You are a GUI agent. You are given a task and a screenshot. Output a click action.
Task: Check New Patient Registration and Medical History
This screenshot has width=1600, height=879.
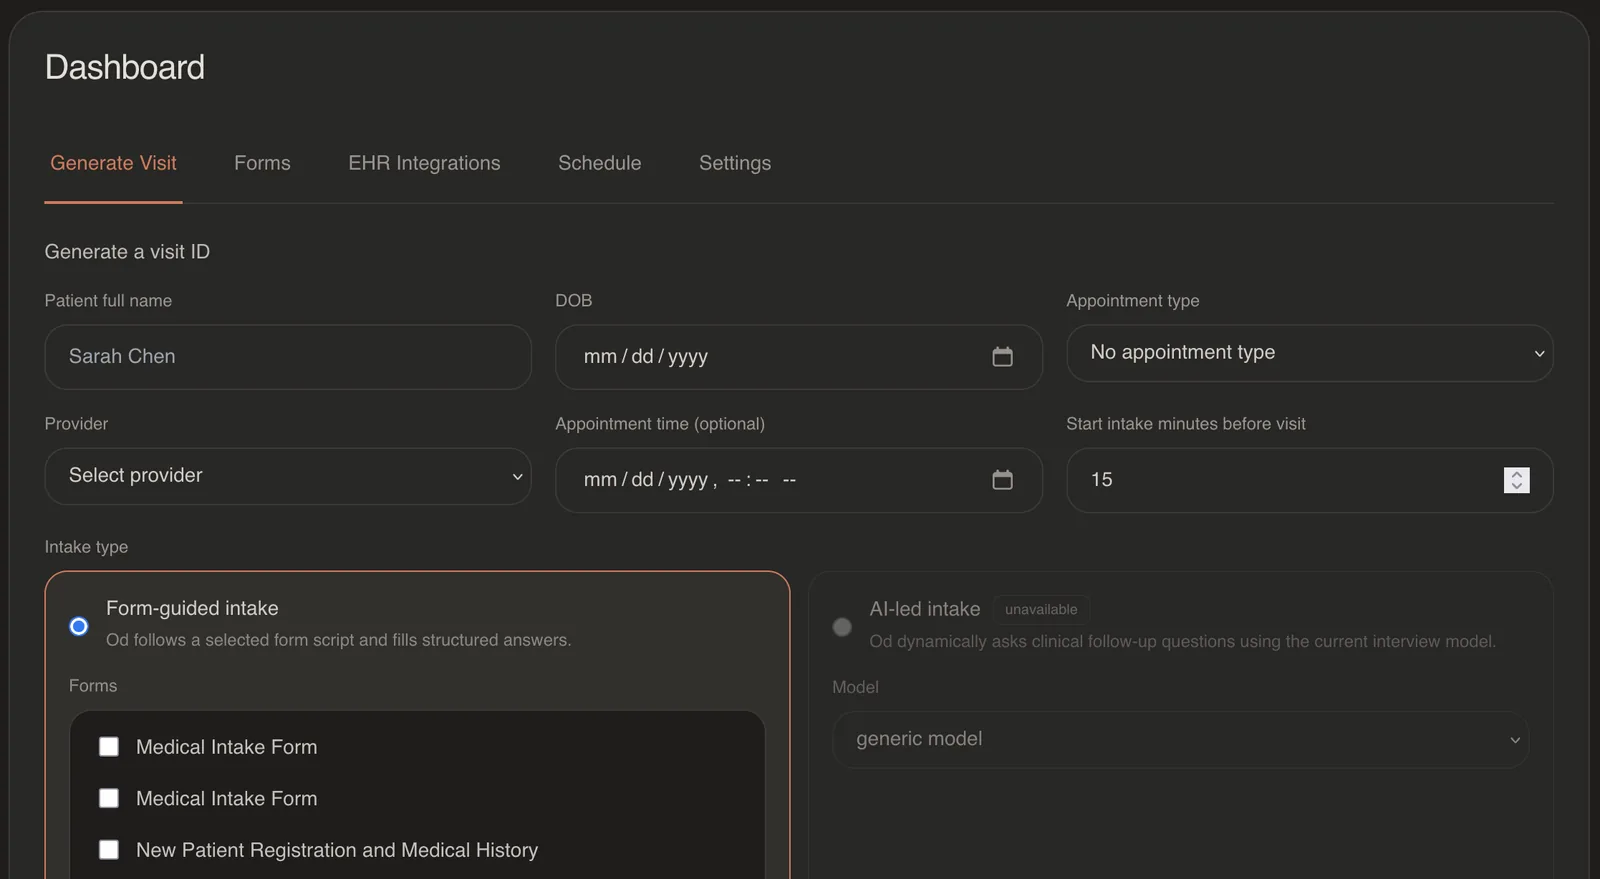[109, 850]
